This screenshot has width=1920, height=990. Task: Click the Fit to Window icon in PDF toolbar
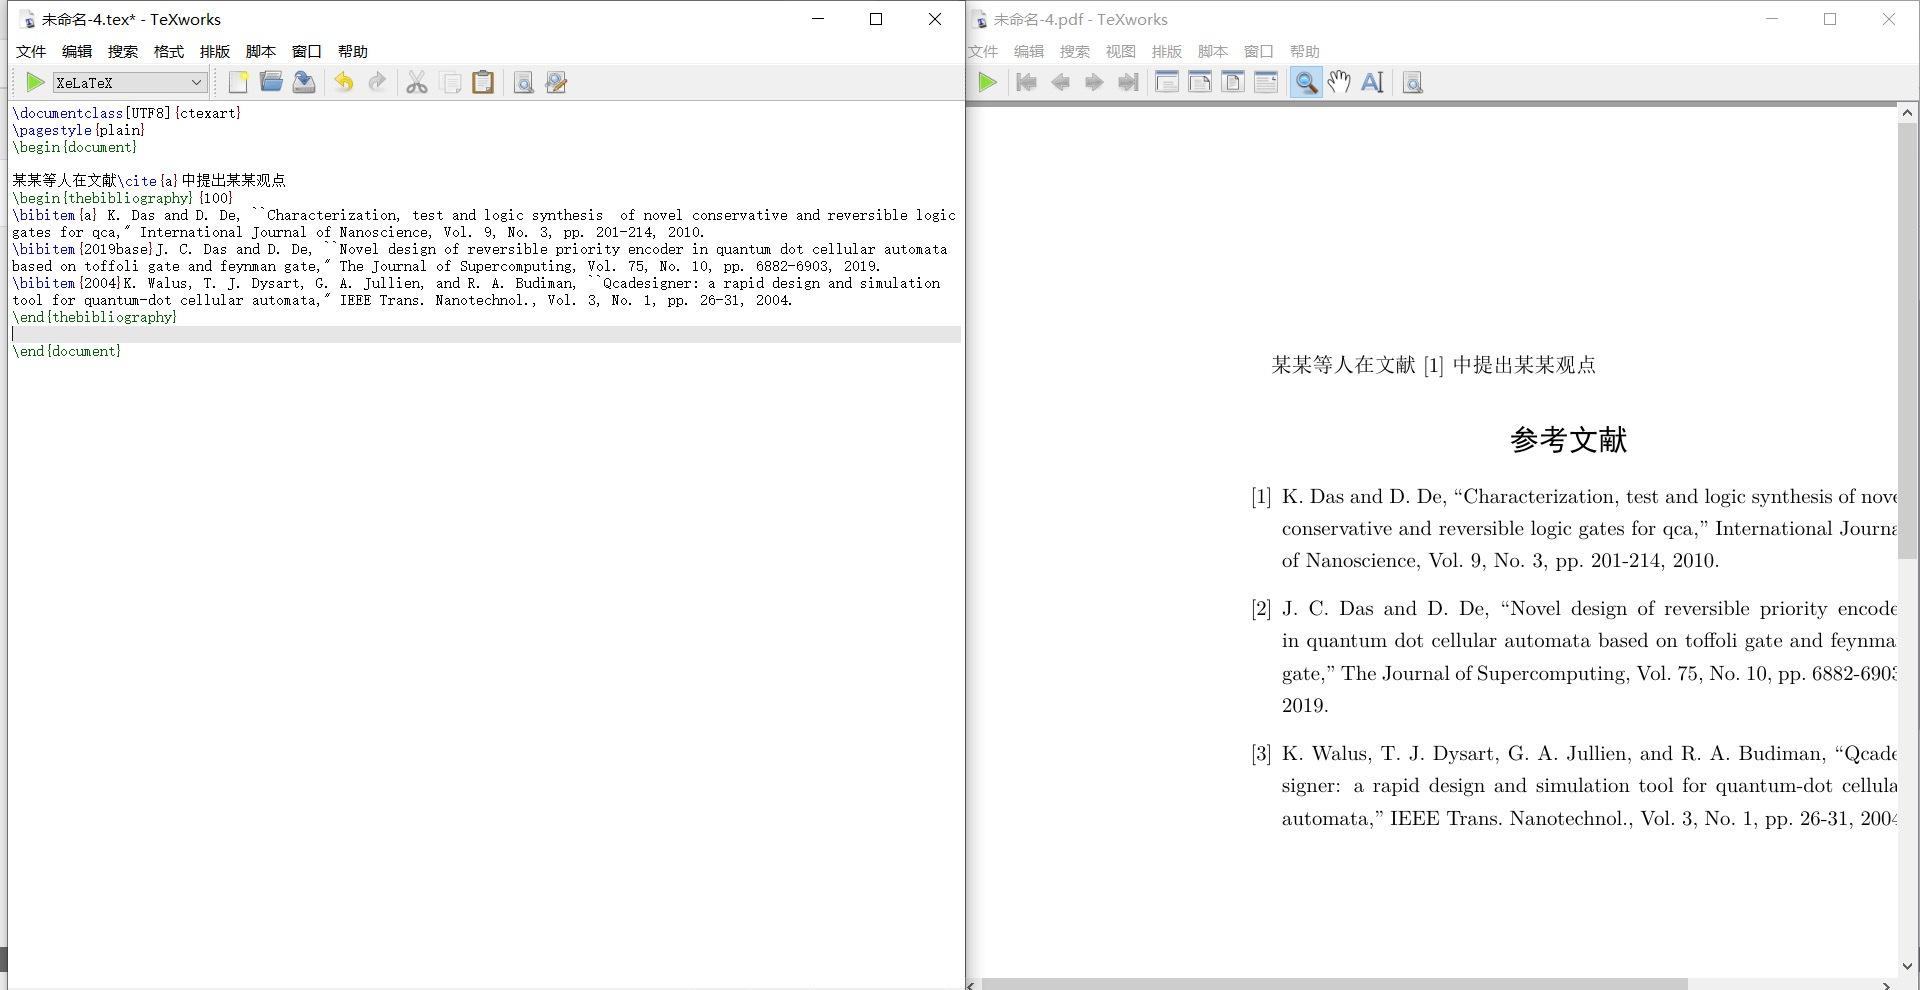(x=1232, y=83)
